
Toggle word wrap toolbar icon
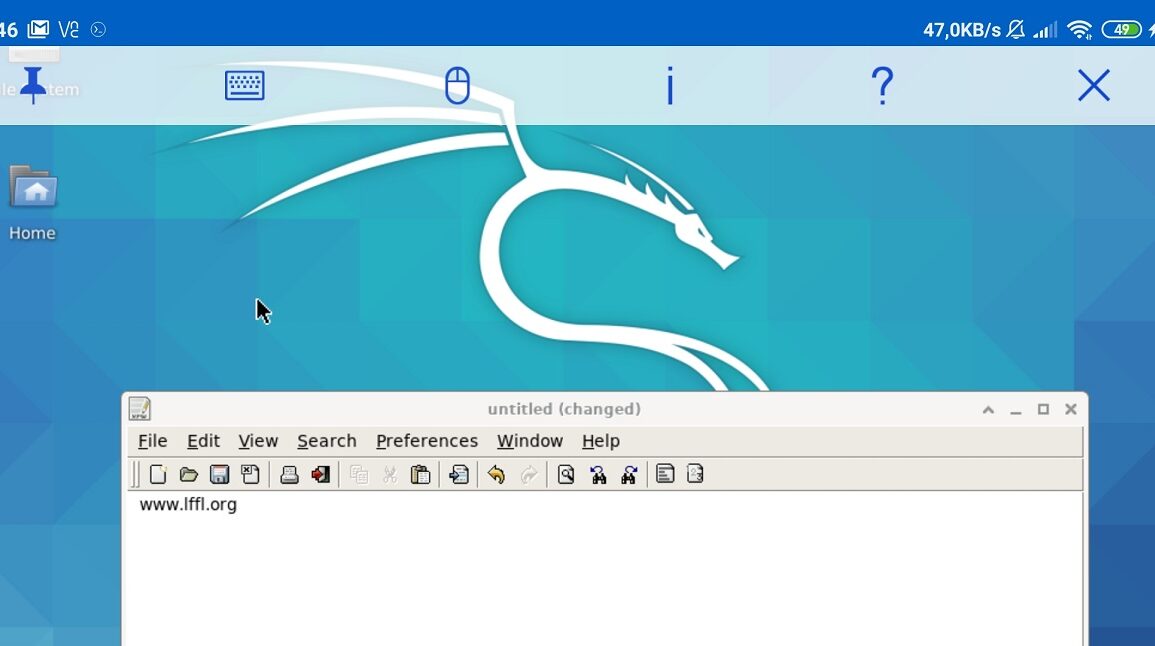(665, 474)
